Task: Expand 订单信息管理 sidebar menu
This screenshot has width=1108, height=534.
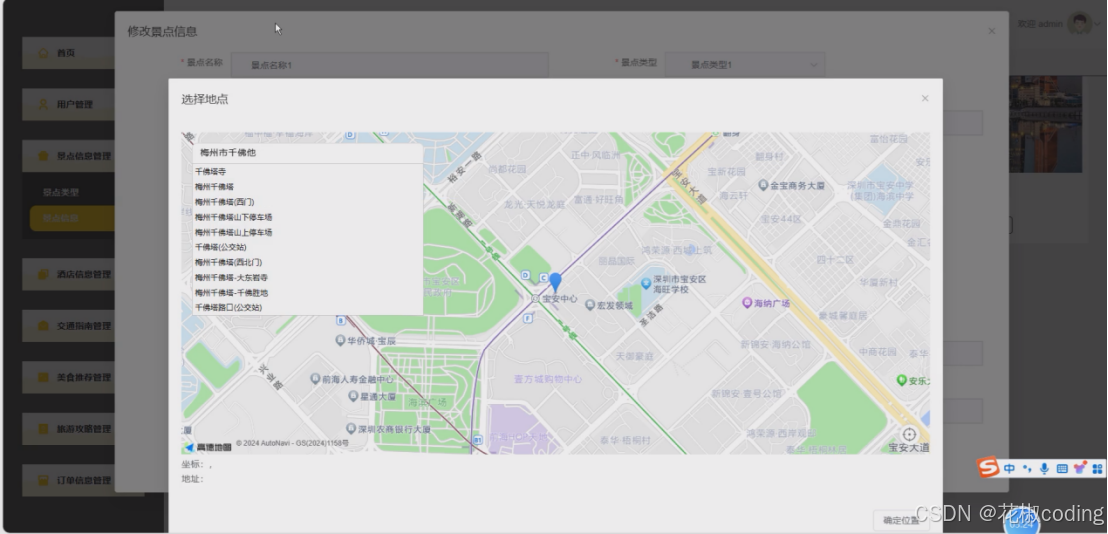Action: tap(69, 480)
